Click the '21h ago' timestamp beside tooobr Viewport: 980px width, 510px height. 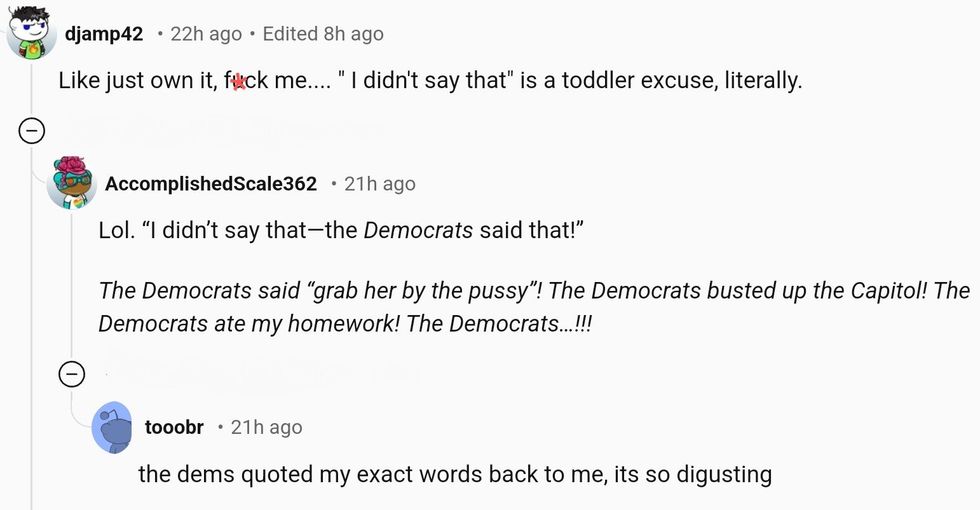(266, 427)
